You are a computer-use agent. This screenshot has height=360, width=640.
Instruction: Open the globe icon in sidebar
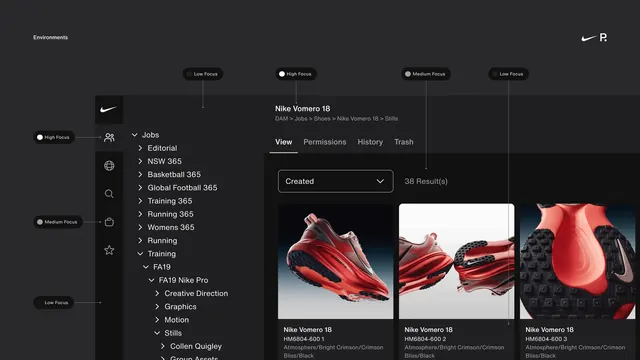coord(109,165)
